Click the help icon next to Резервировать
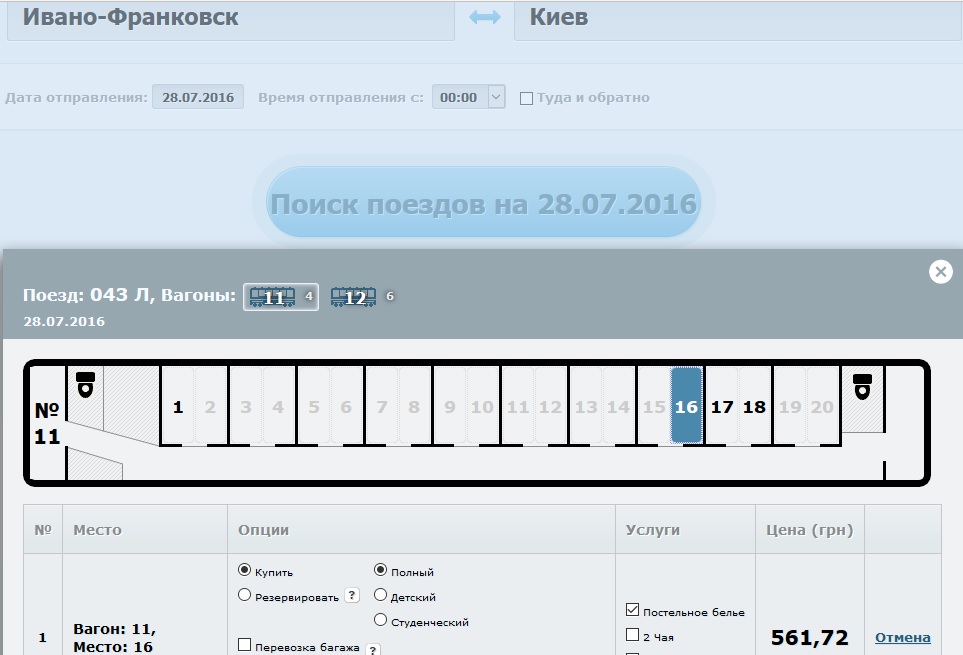 point(352,595)
